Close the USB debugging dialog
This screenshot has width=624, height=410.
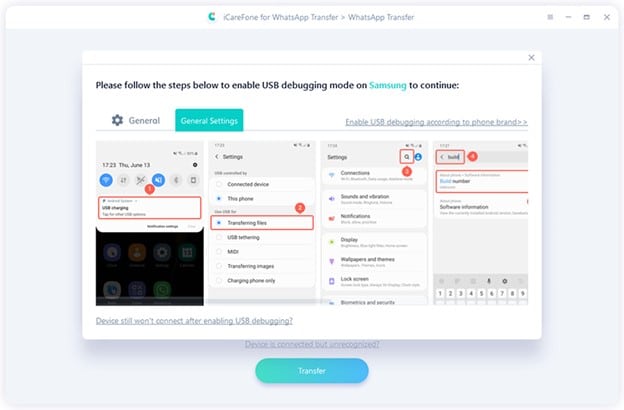[x=531, y=58]
